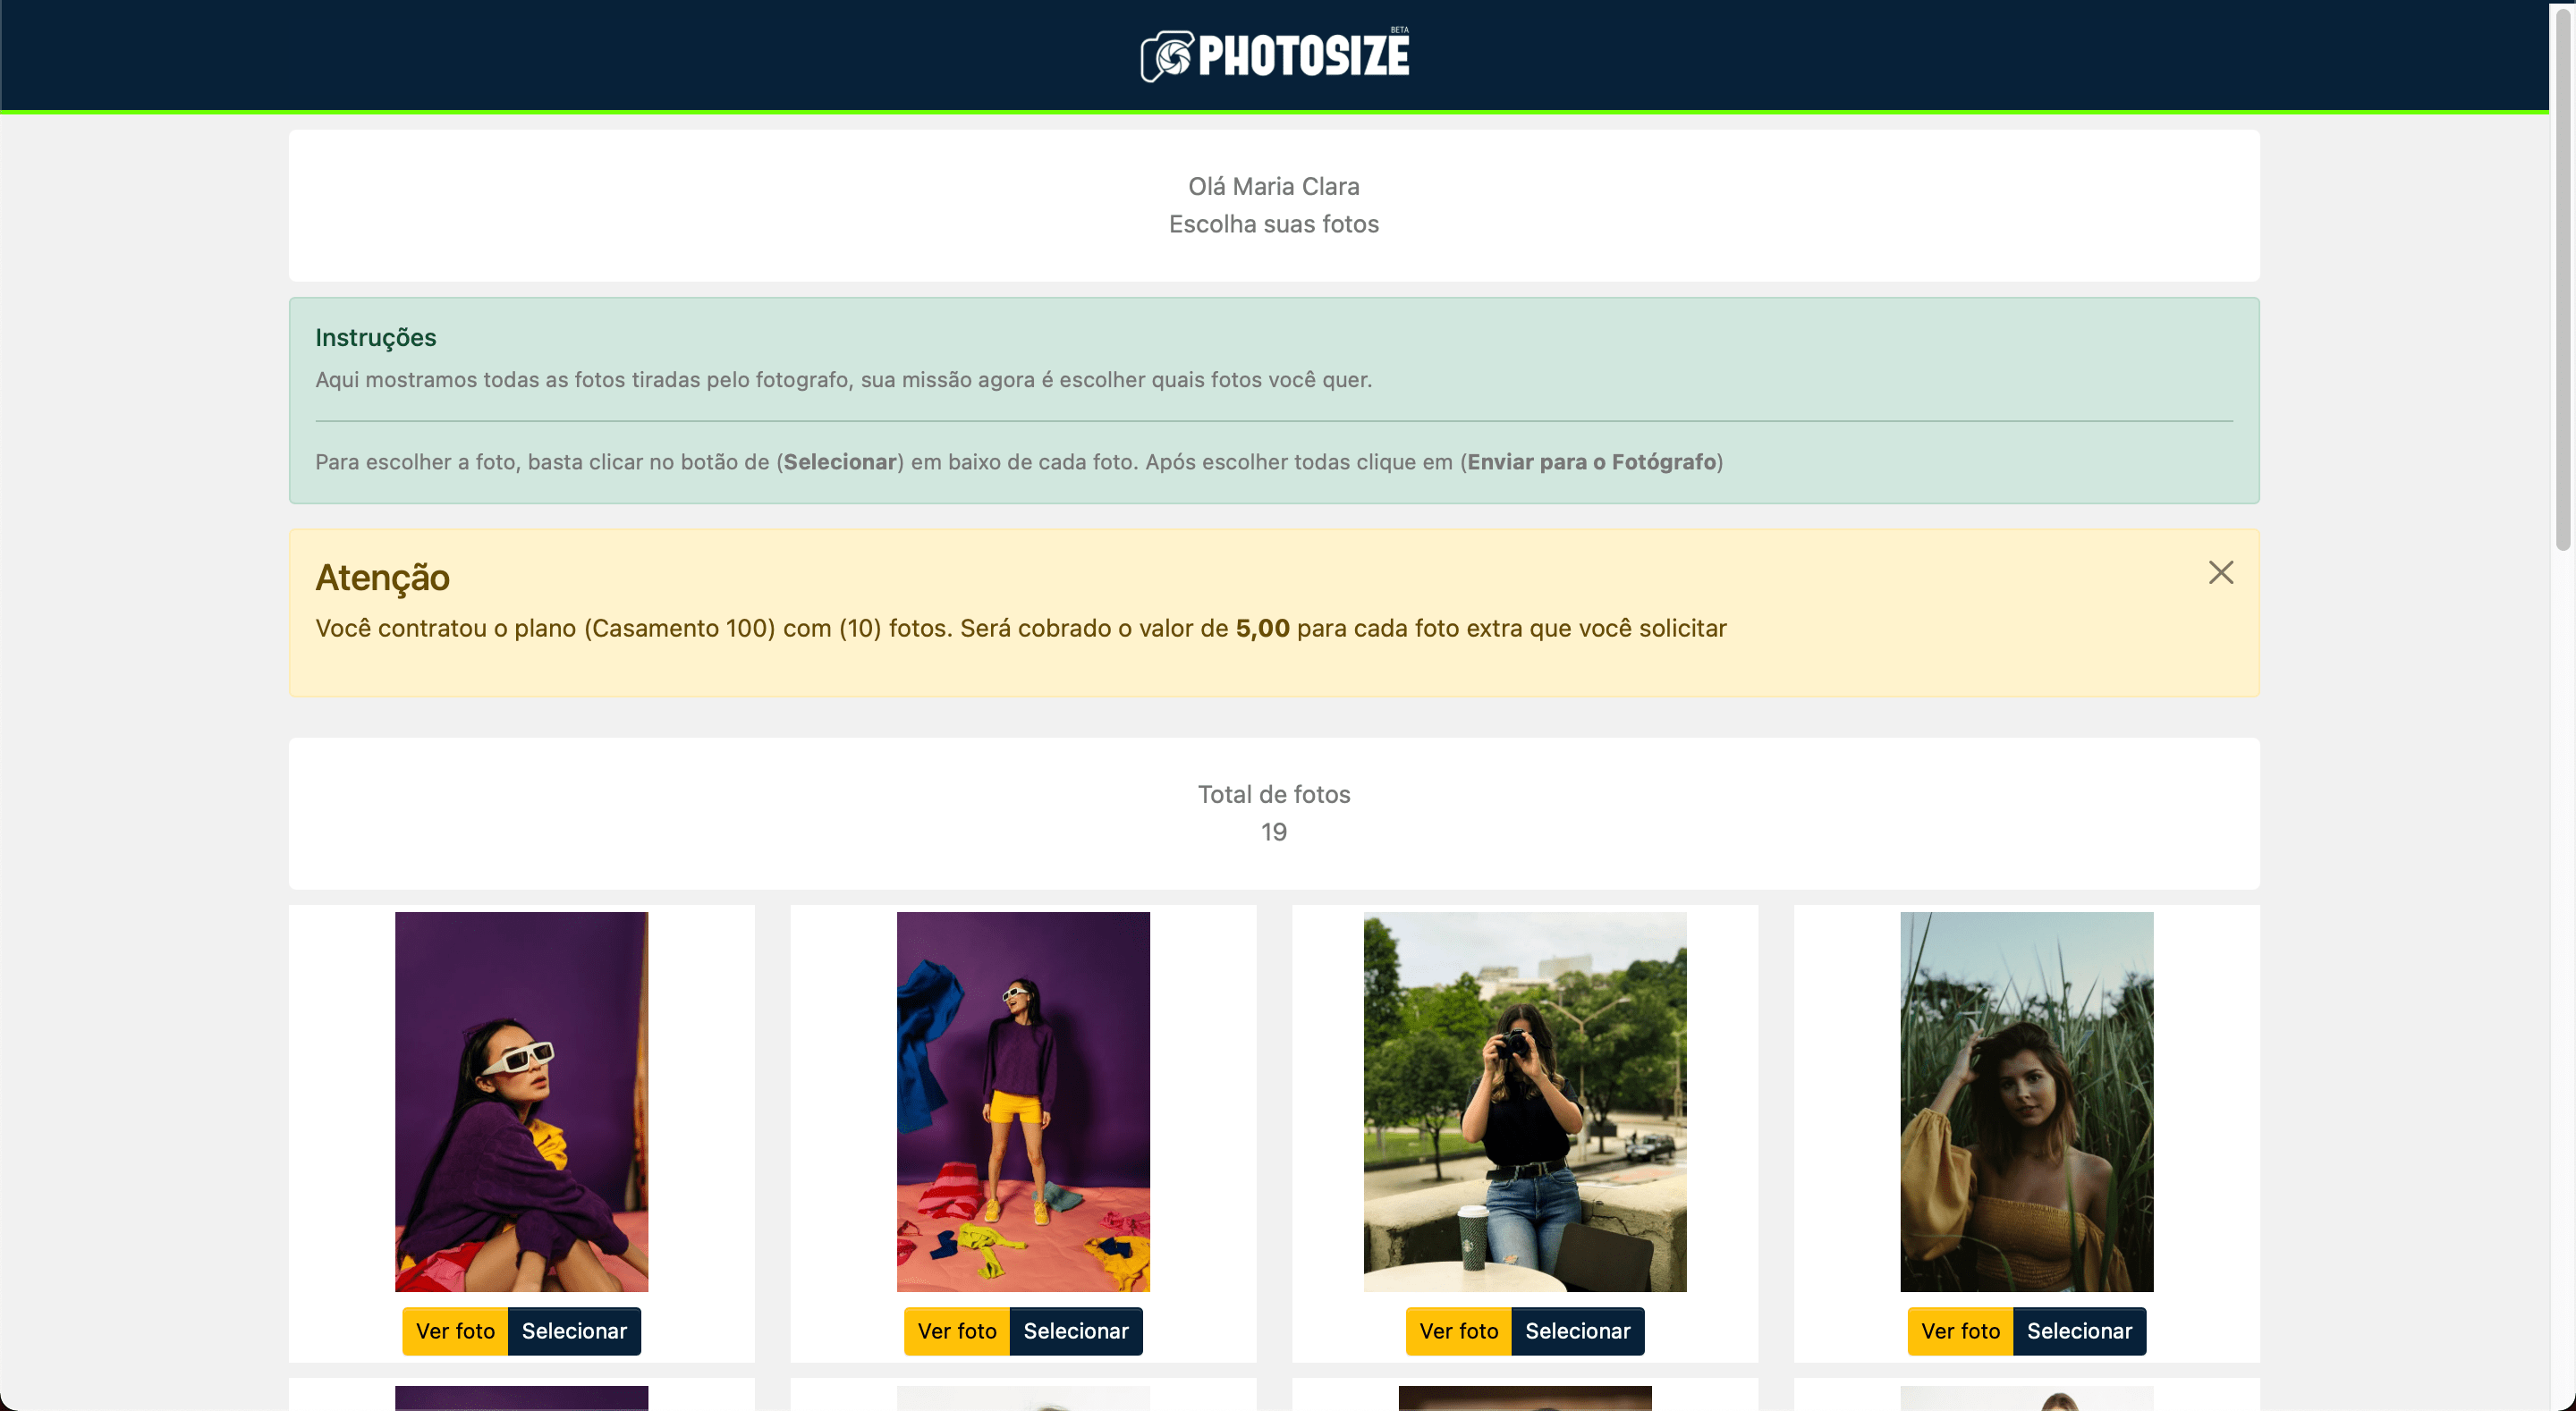Click the Photosize logo in the header
The width and height of the screenshot is (2576, 1411).
(1274, 56)
